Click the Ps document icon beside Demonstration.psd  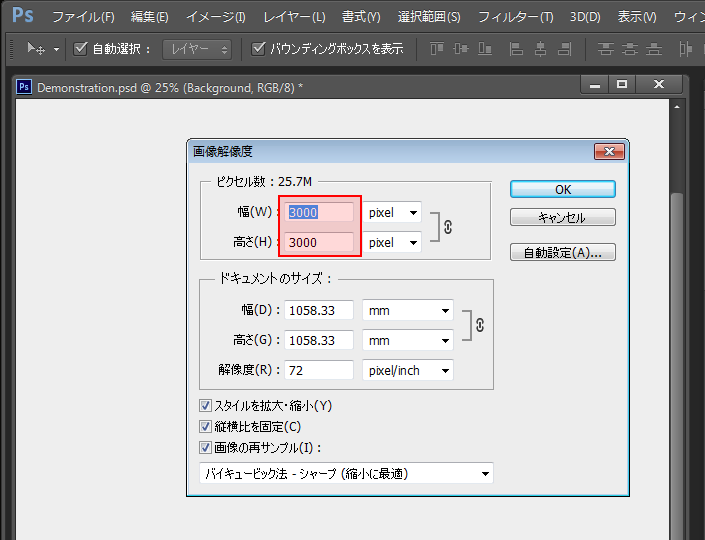tap(24, 86)
